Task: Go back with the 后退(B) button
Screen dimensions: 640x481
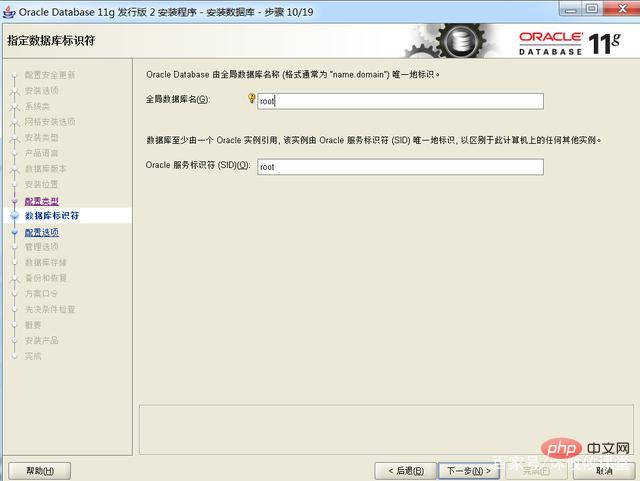Action: point(405,471)
